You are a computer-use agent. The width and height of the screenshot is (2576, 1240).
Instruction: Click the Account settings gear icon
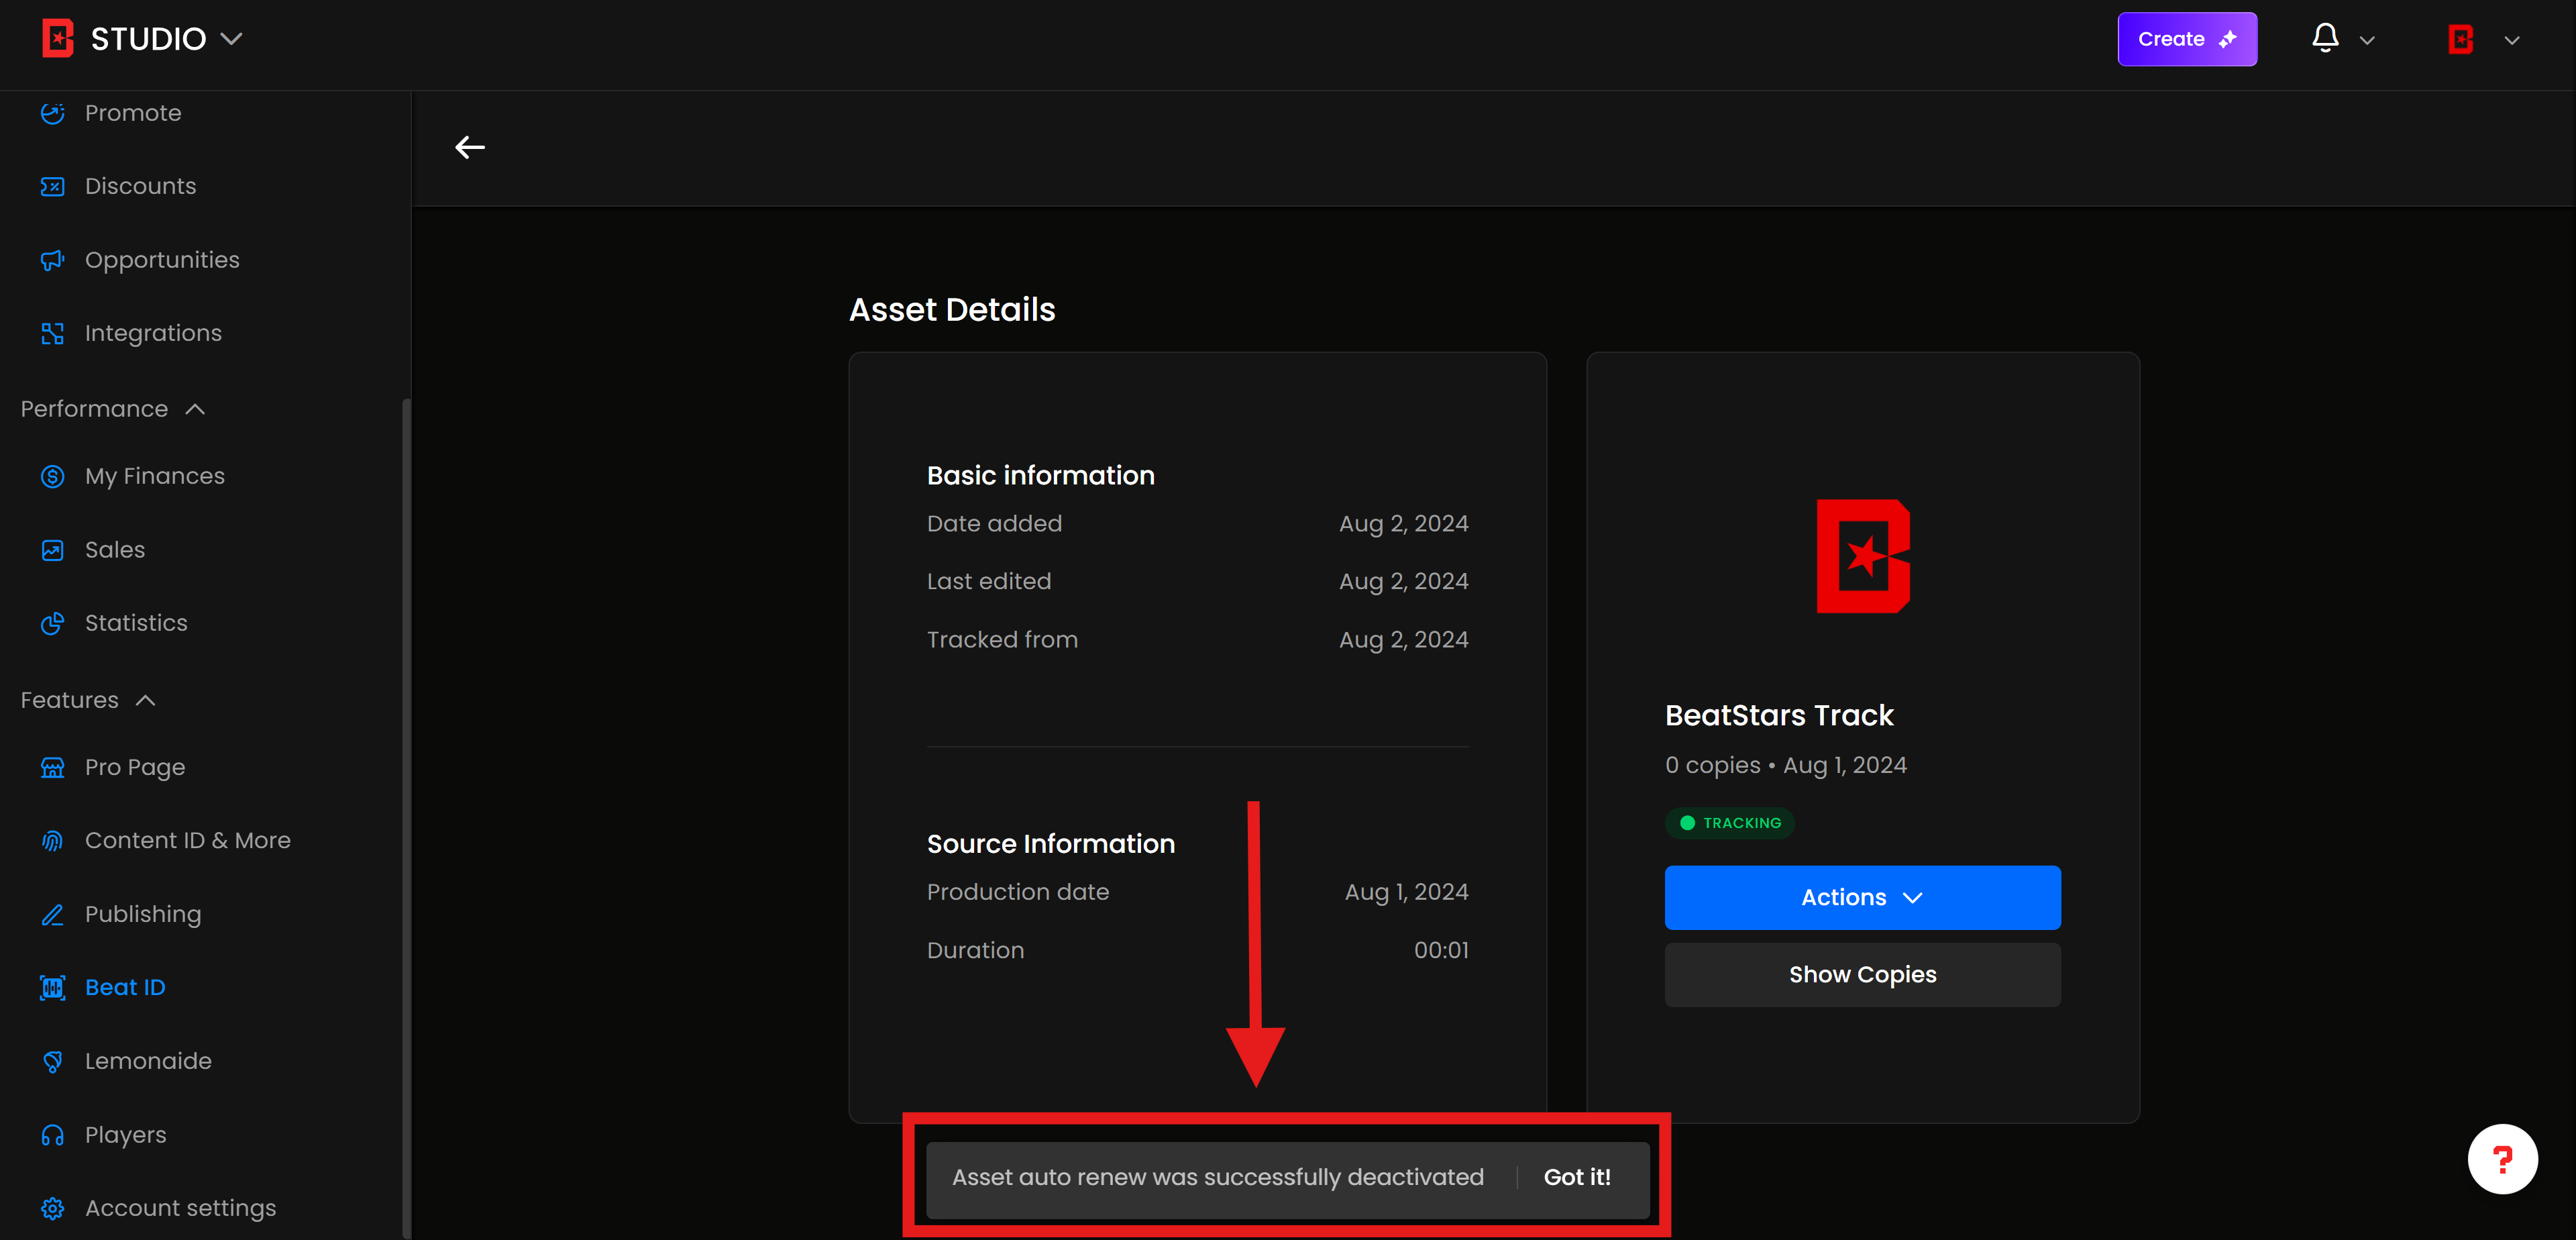point(53,1208)
